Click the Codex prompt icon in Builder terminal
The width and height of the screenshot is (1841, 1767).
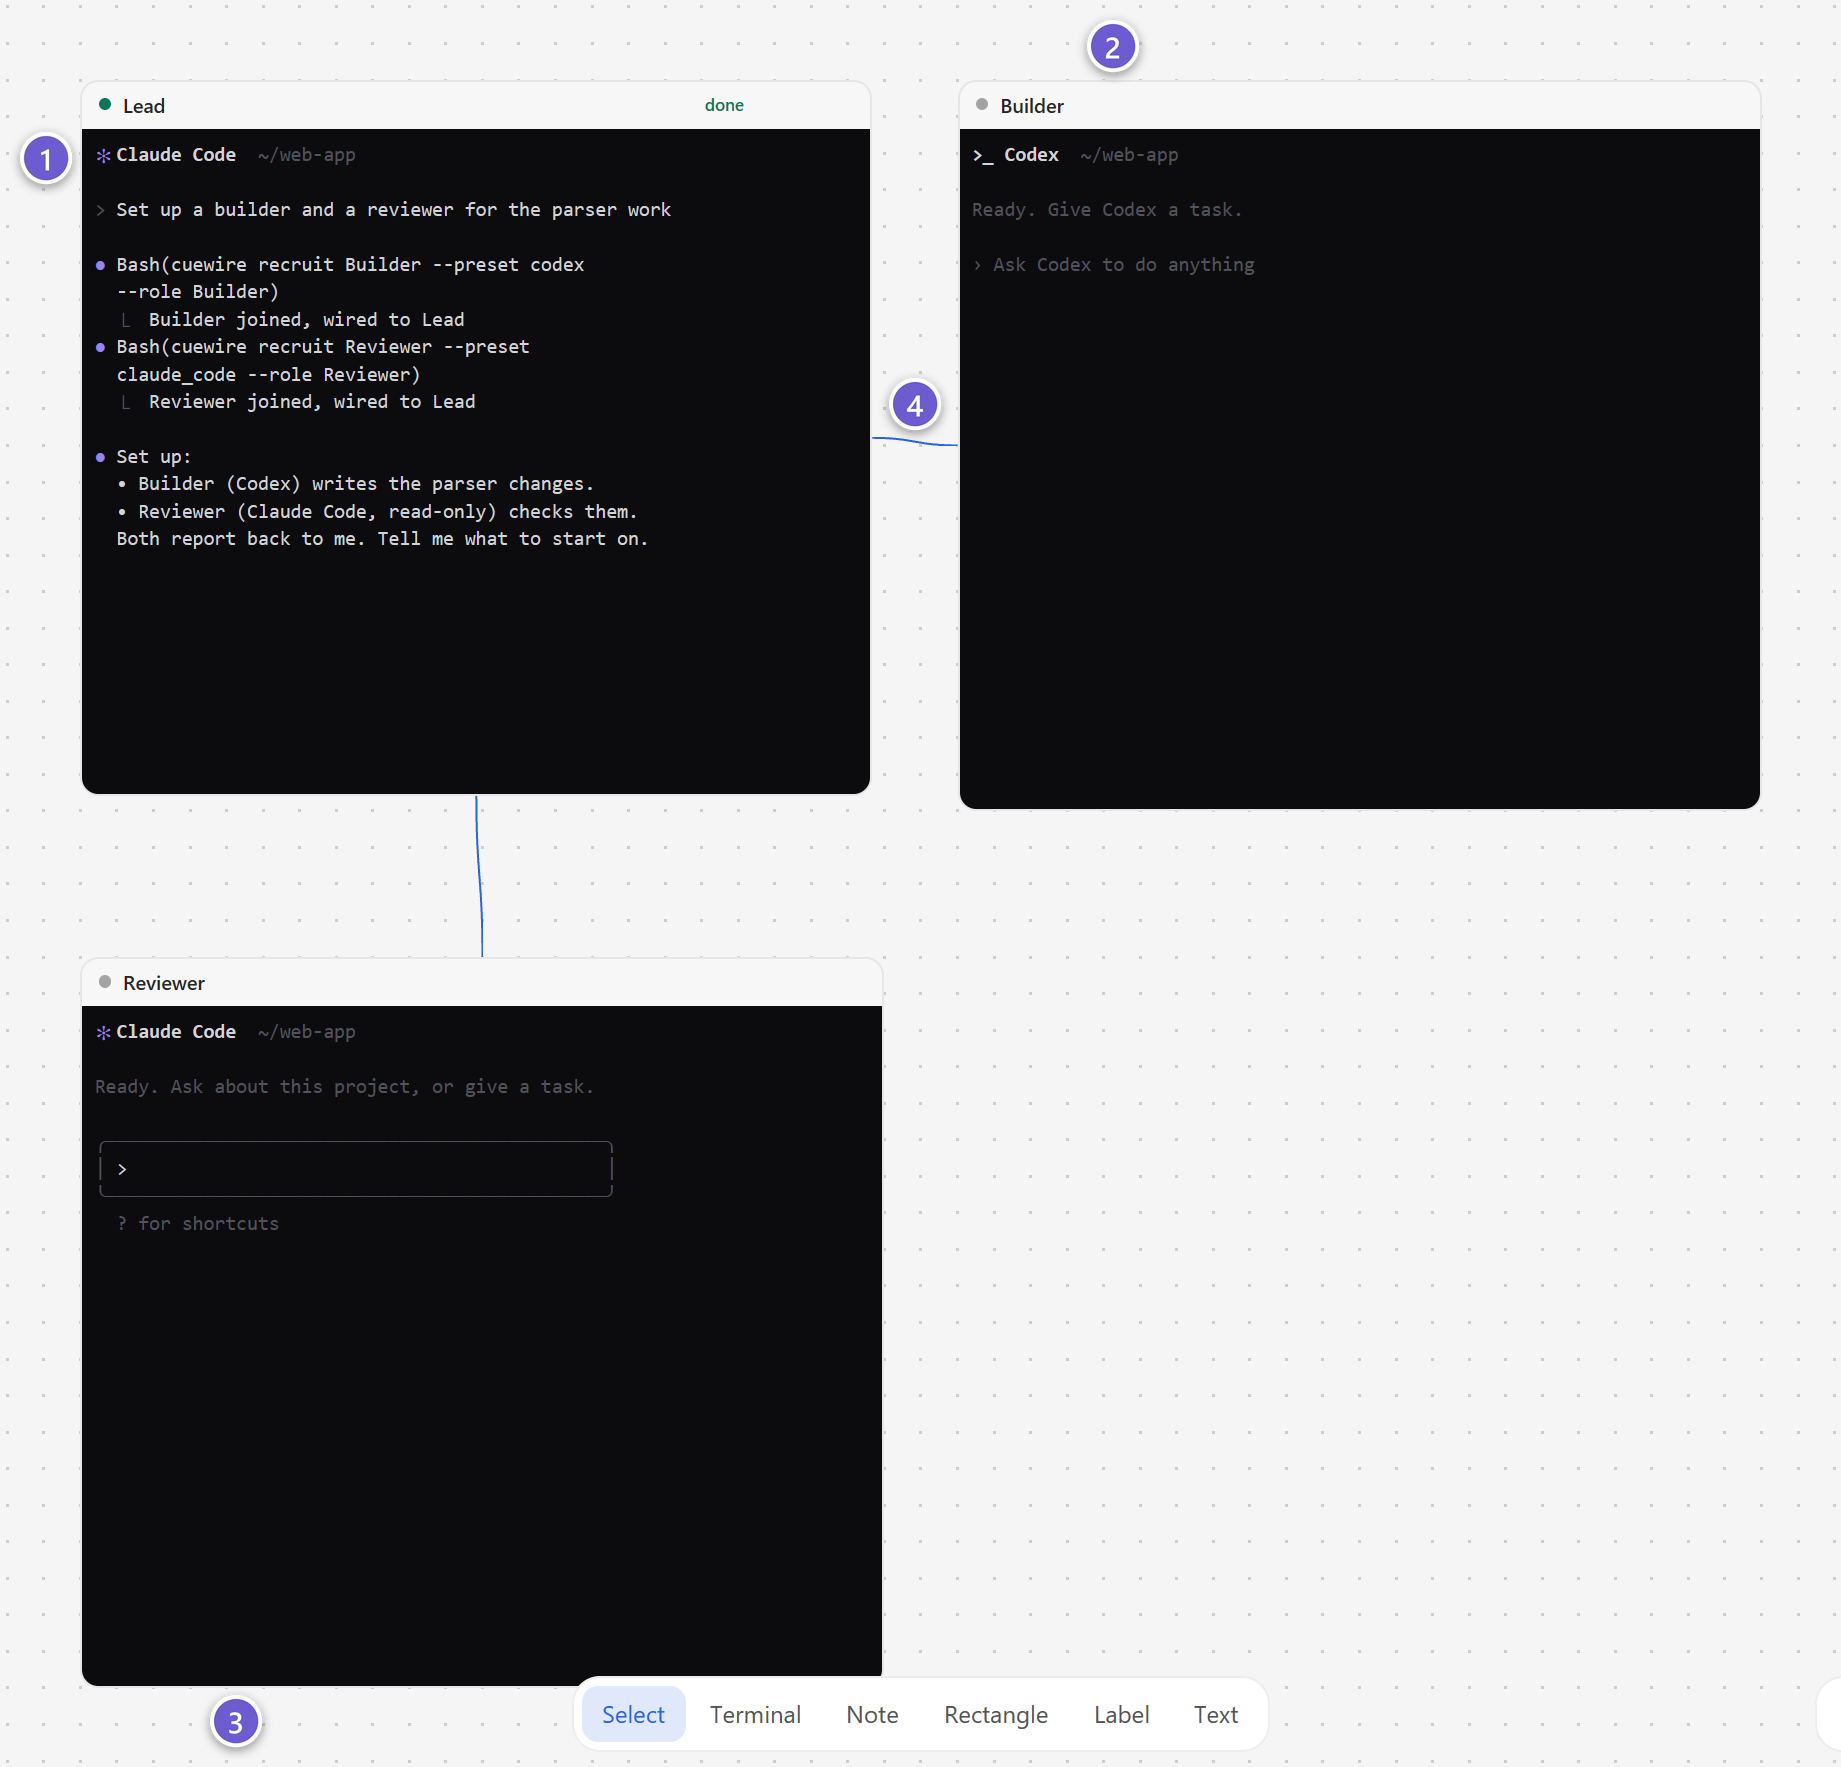983,155
